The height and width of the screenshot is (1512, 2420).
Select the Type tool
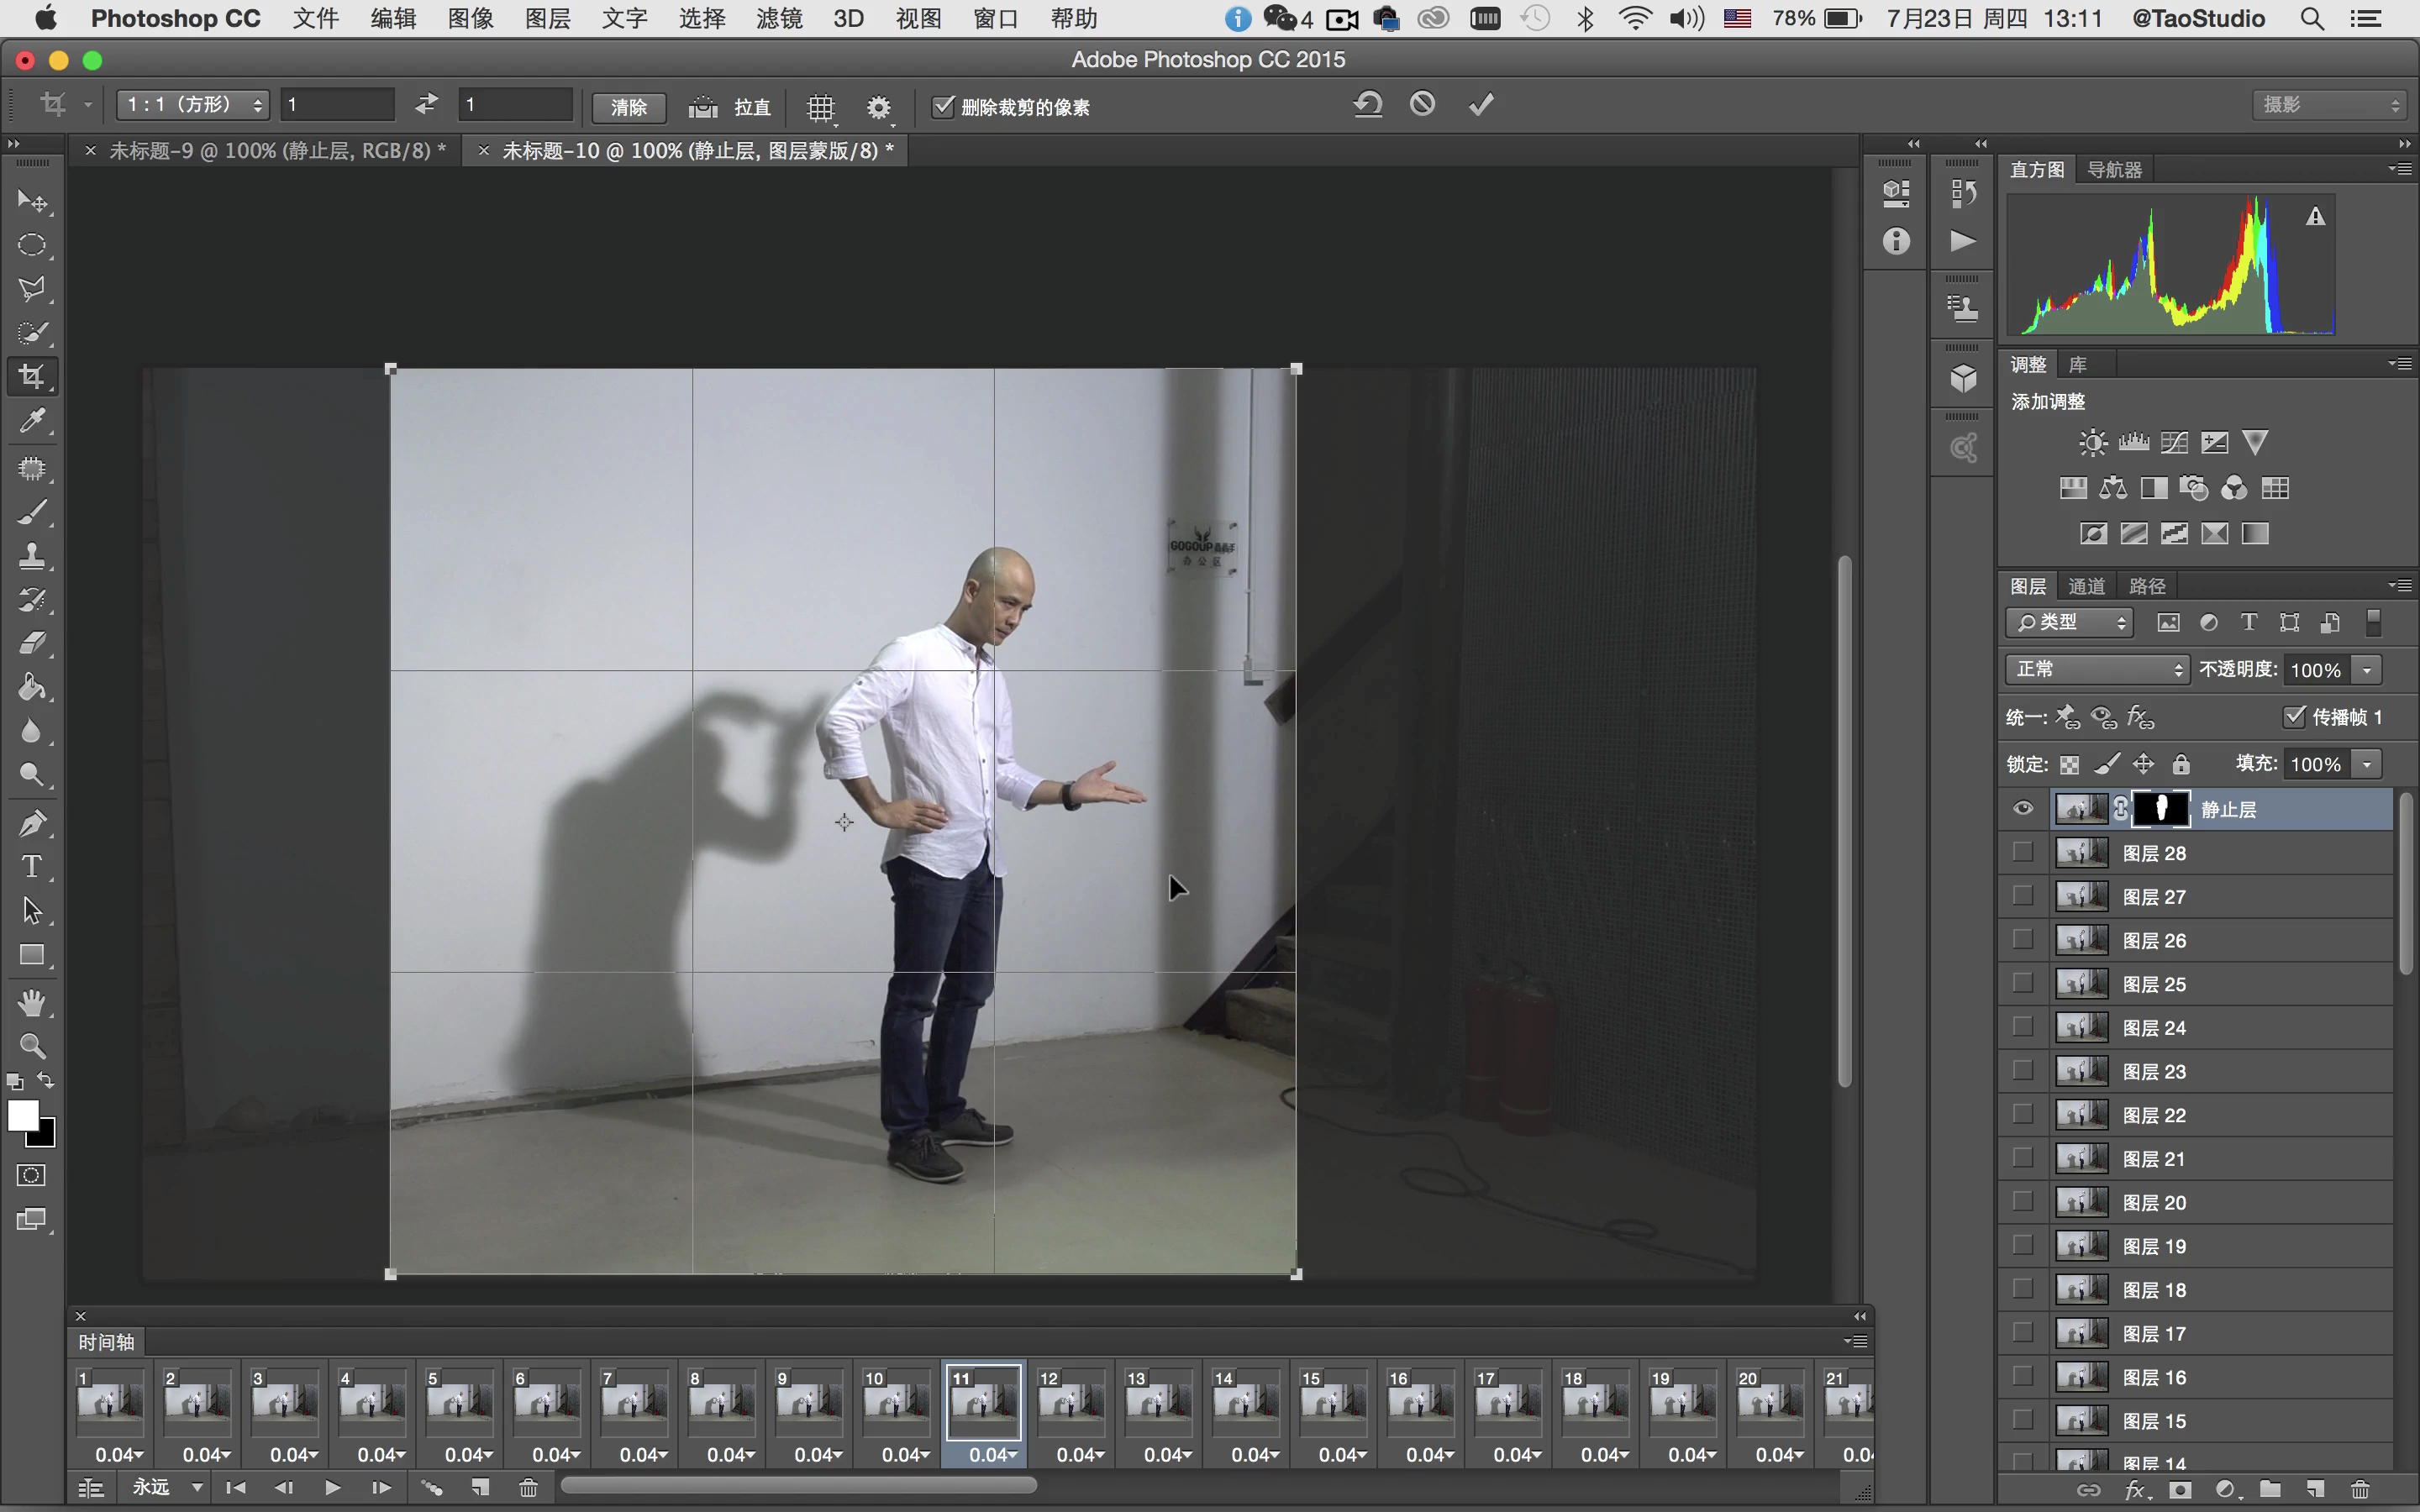(32, 866)
